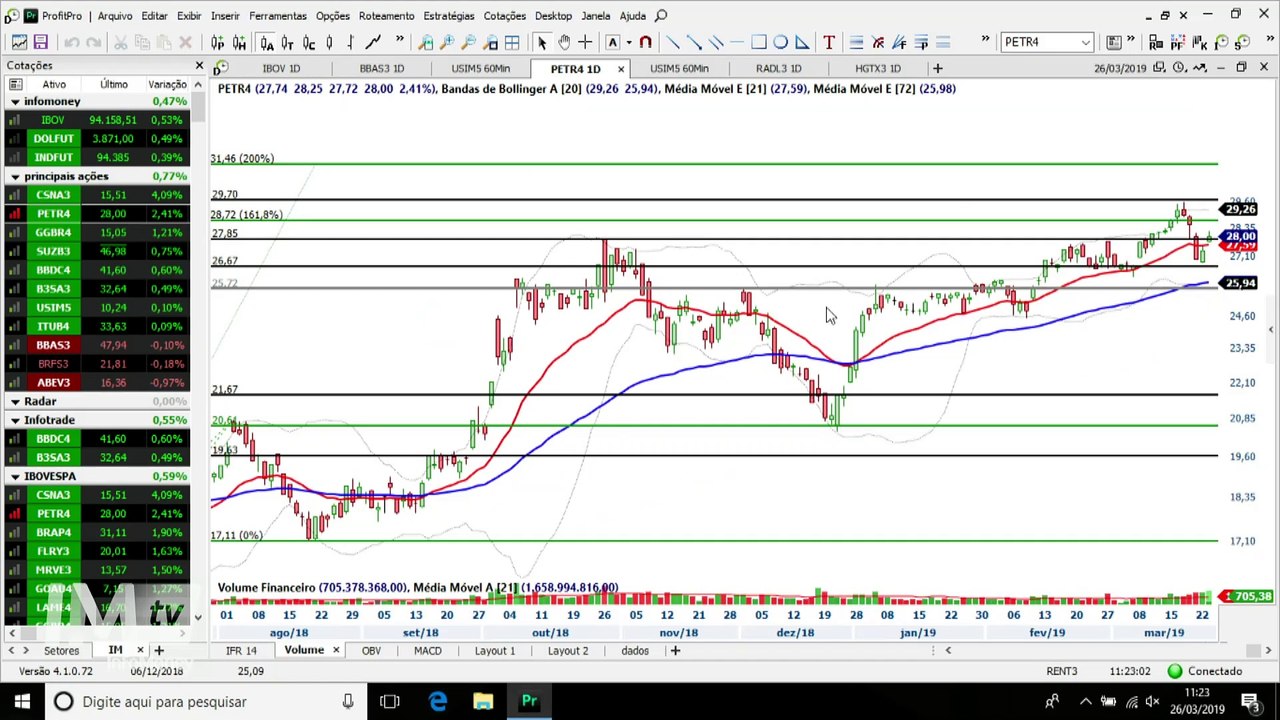The image size is (1280, 720).
Task: Switch to the MACD indicator tab
Action: tap(427, 651)
